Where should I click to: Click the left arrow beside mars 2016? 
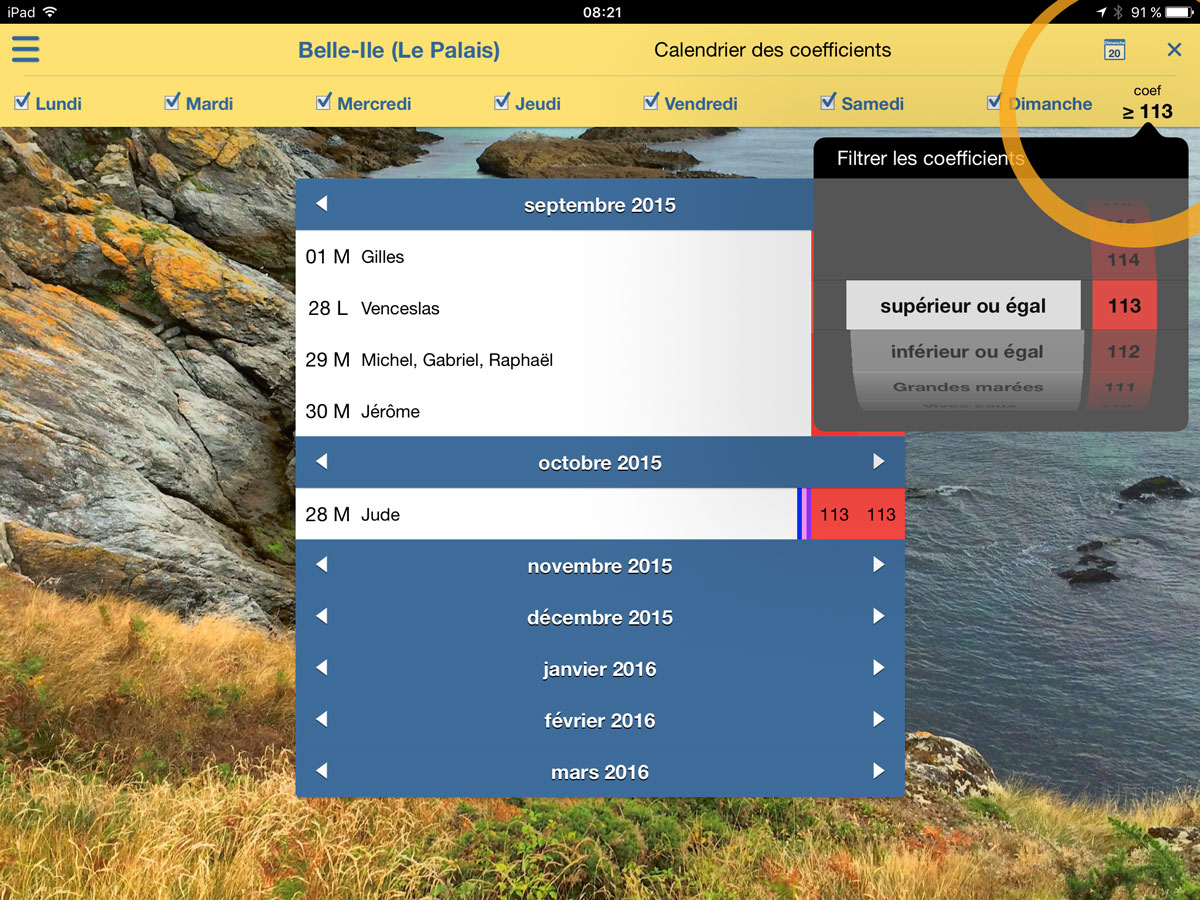click(321, 771)
